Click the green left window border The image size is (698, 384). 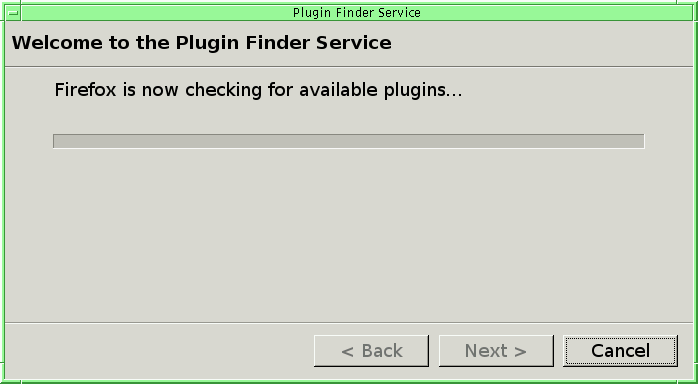2,191
